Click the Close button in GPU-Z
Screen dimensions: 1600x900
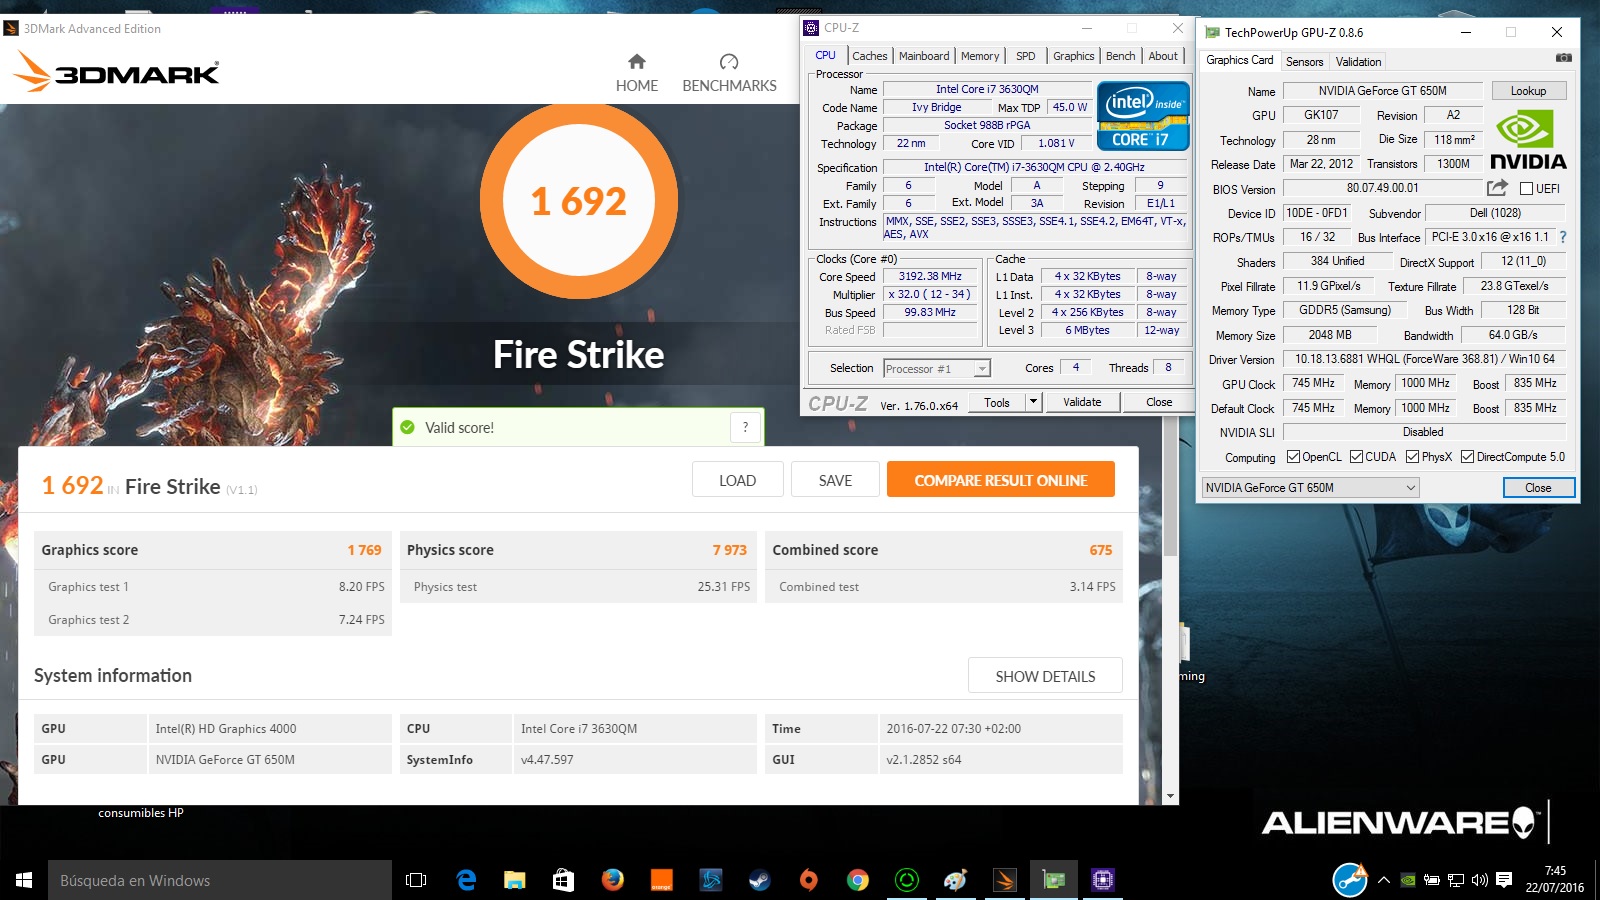pos(1538,488)
